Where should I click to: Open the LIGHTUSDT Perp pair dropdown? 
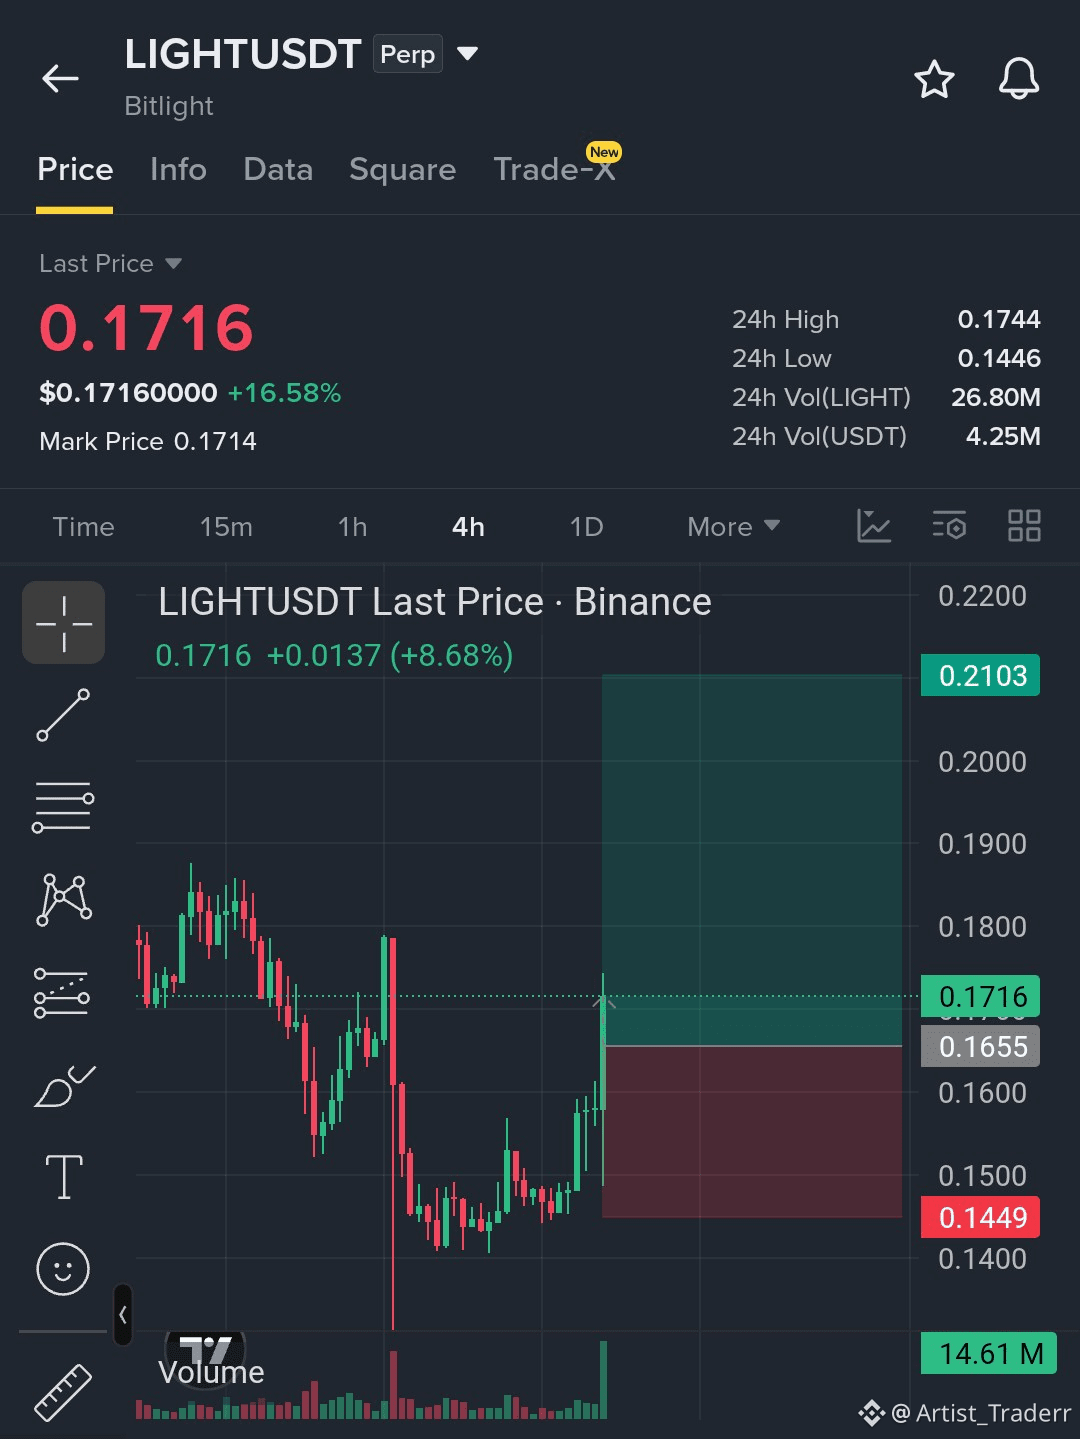(x=467, y=53)
